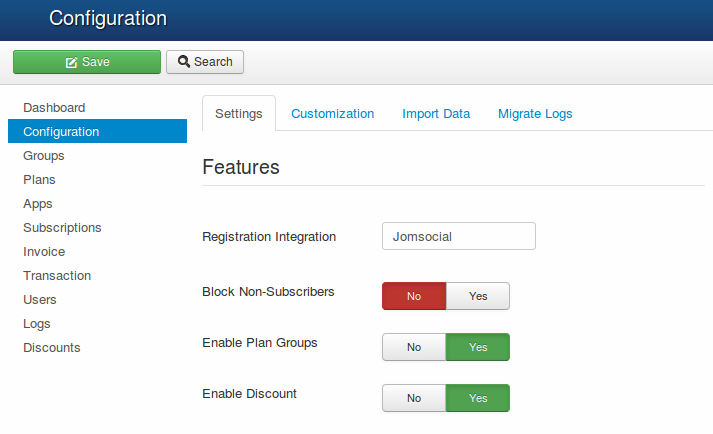713x434 pixels.
Task: Open the Import Data tab
Action: point(436,114)
